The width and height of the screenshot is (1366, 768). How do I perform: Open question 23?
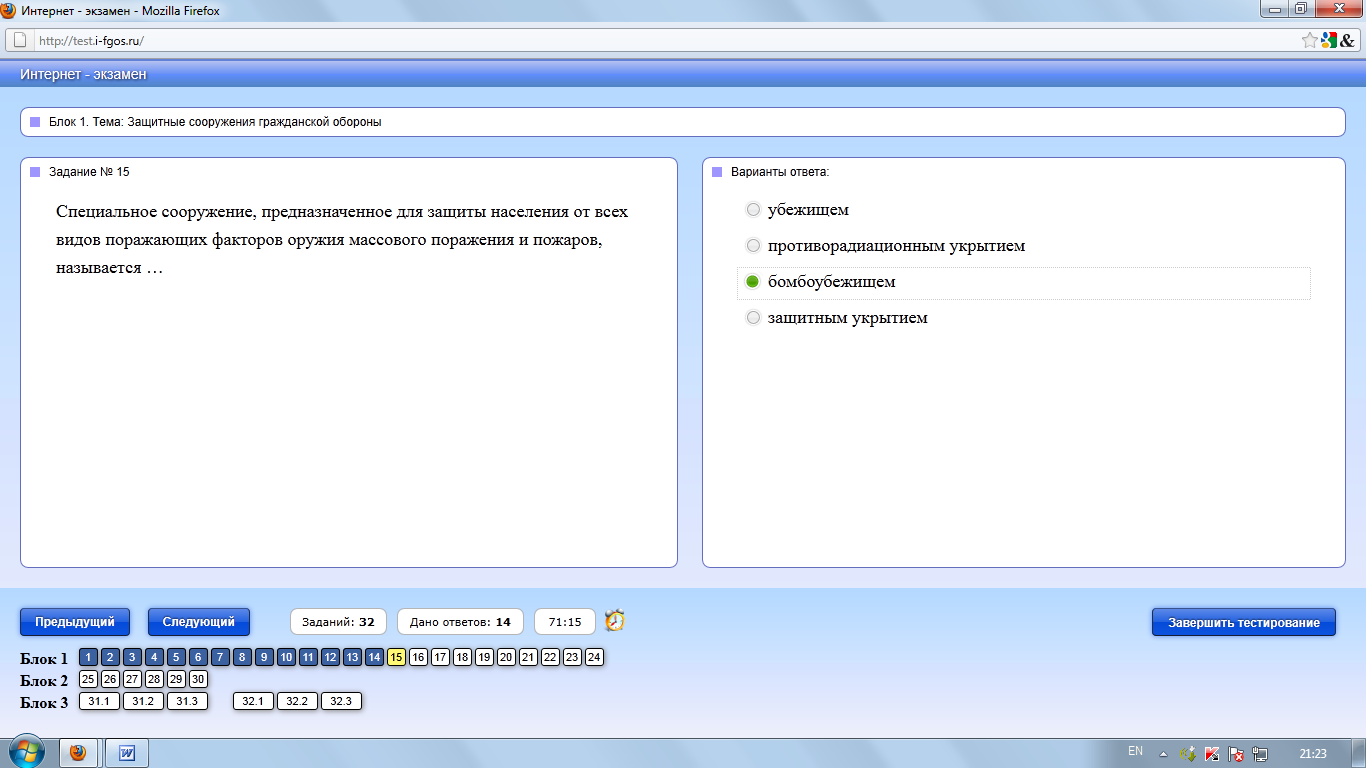click(572, 657)
